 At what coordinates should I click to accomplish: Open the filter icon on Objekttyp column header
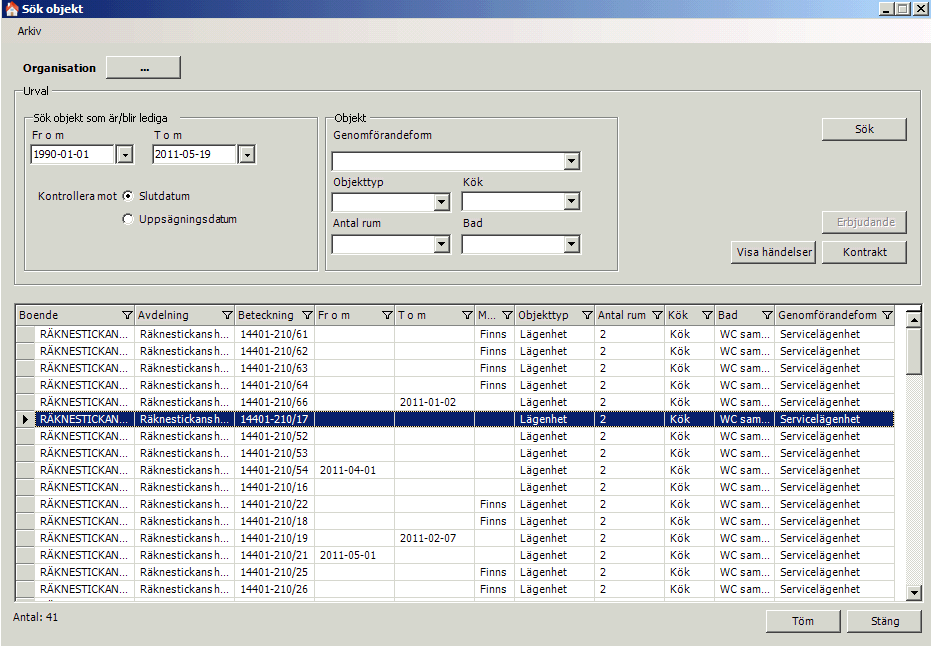point(587,315)
